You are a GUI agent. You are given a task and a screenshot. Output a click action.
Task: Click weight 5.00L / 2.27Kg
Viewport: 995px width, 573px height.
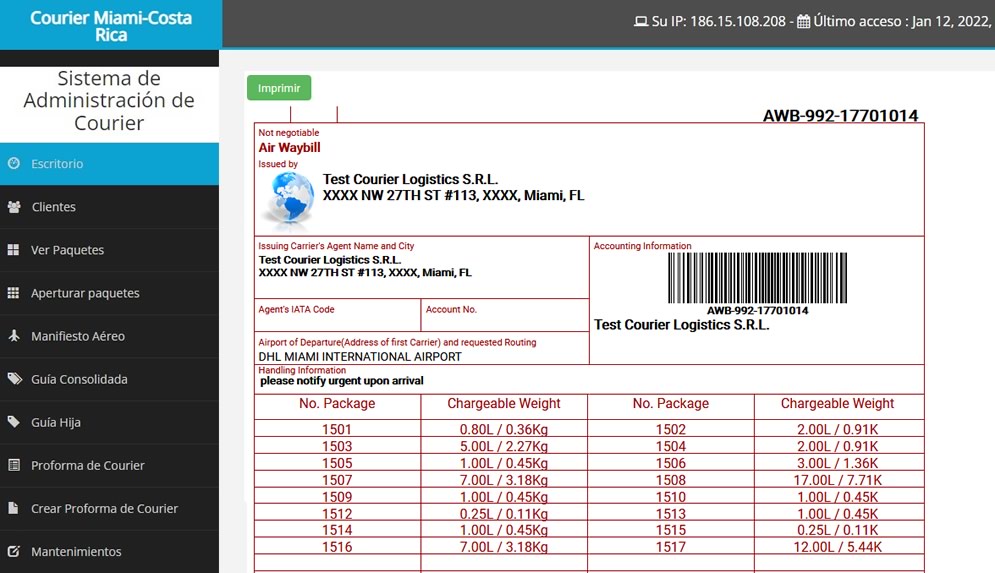[504, 447]
